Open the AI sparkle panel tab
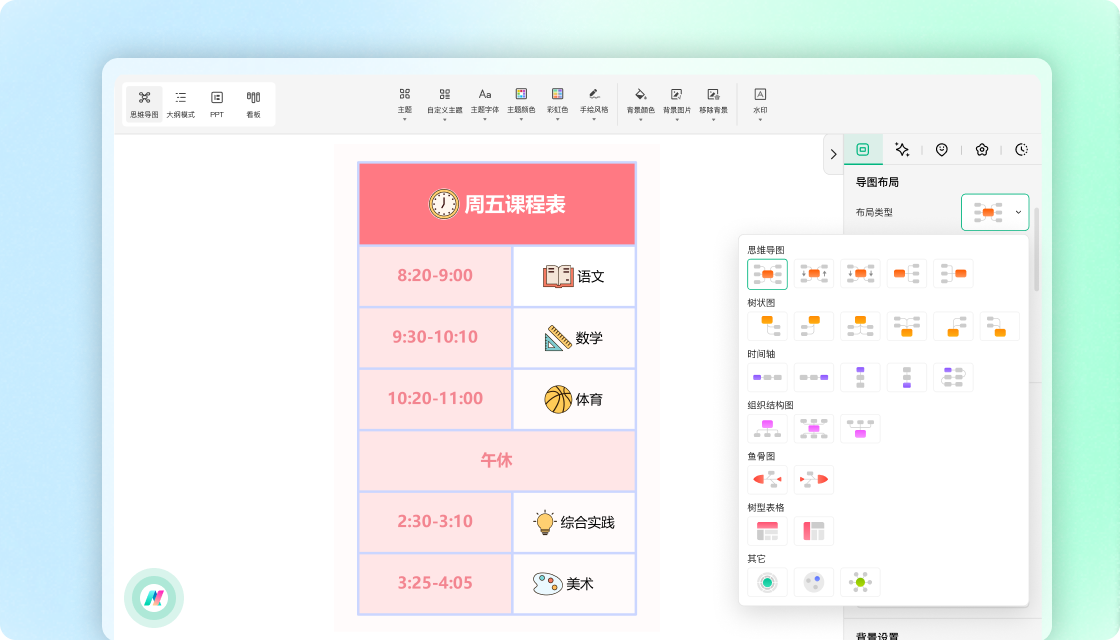The height and width of the screenshot is (640, 1120). [x=902, y=149]
